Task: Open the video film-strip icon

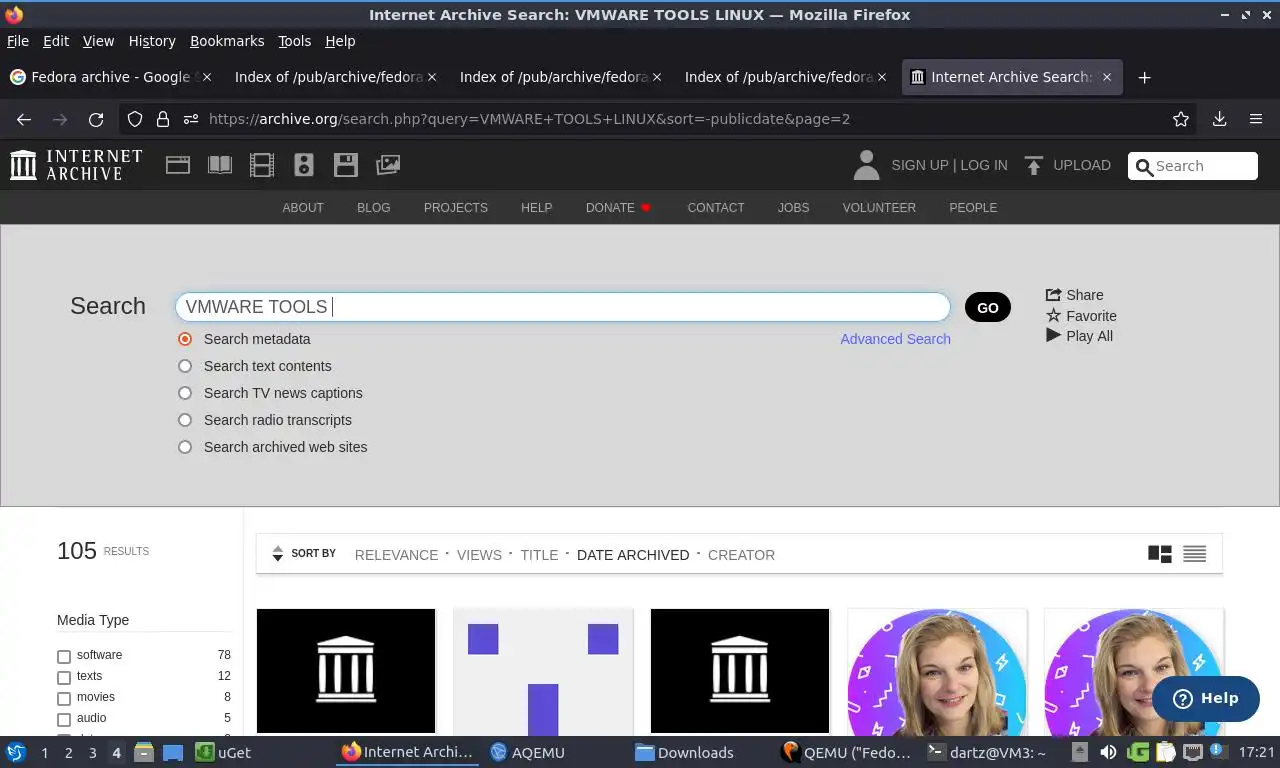Action: point(262,165)
